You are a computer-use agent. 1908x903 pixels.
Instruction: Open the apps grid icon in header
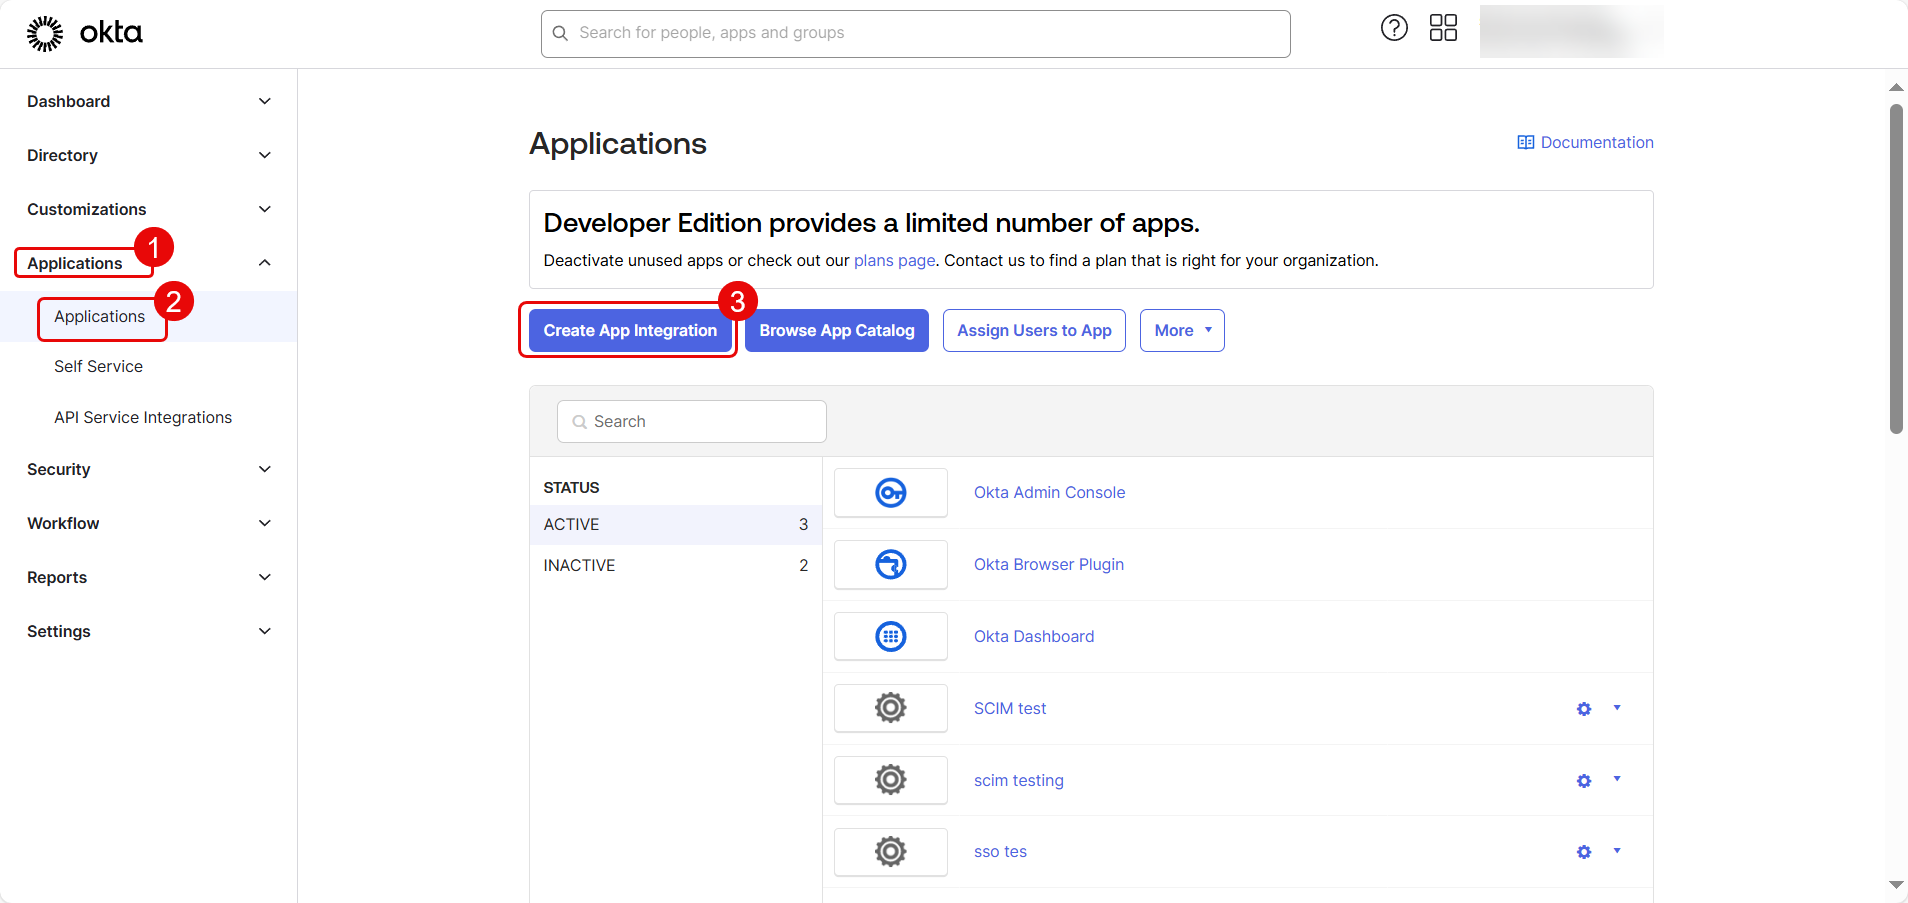click(x=1443, y=28)
